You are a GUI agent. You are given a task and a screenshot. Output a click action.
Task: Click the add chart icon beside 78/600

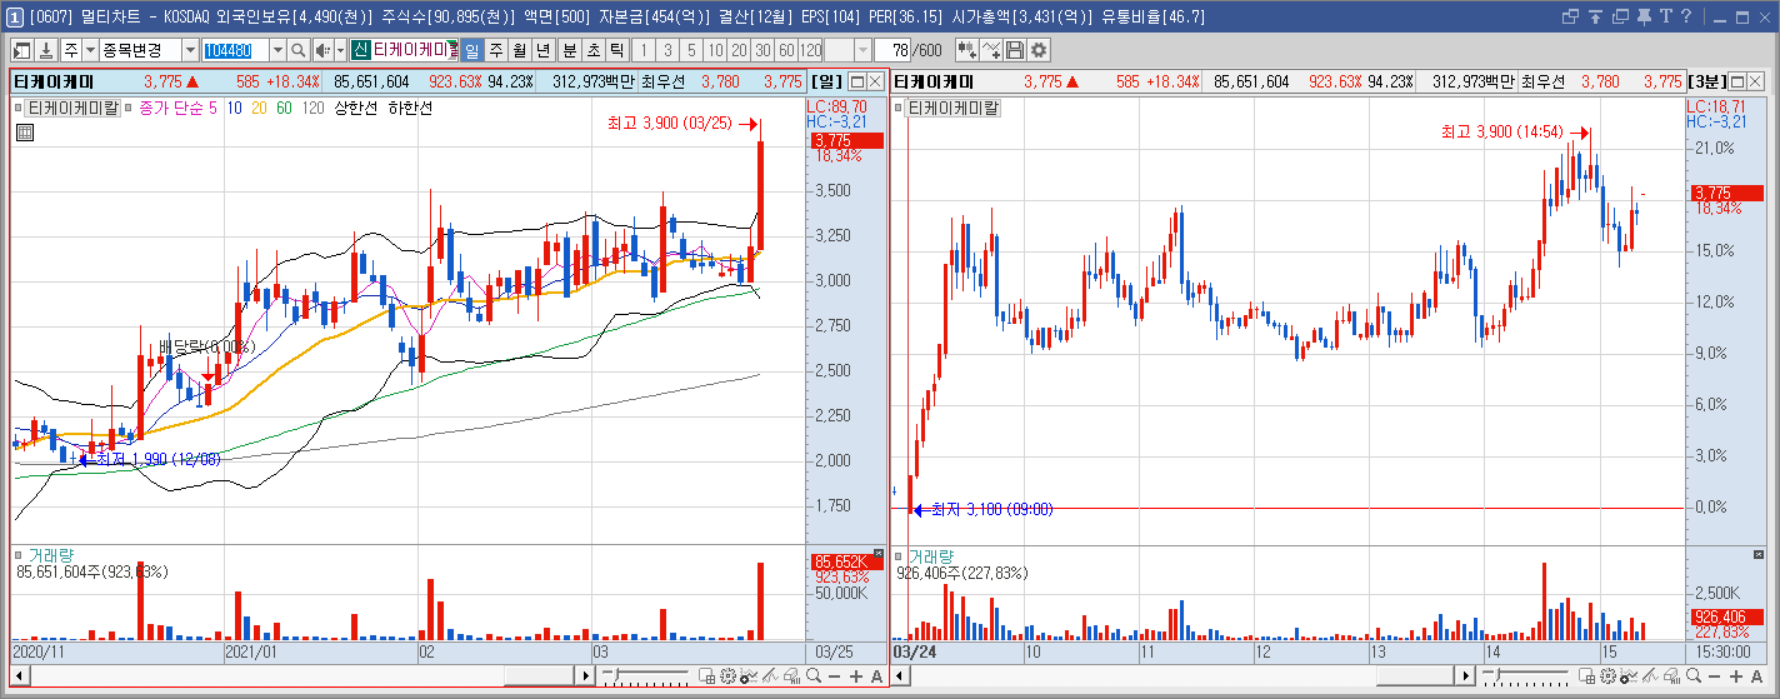(966, 50)
